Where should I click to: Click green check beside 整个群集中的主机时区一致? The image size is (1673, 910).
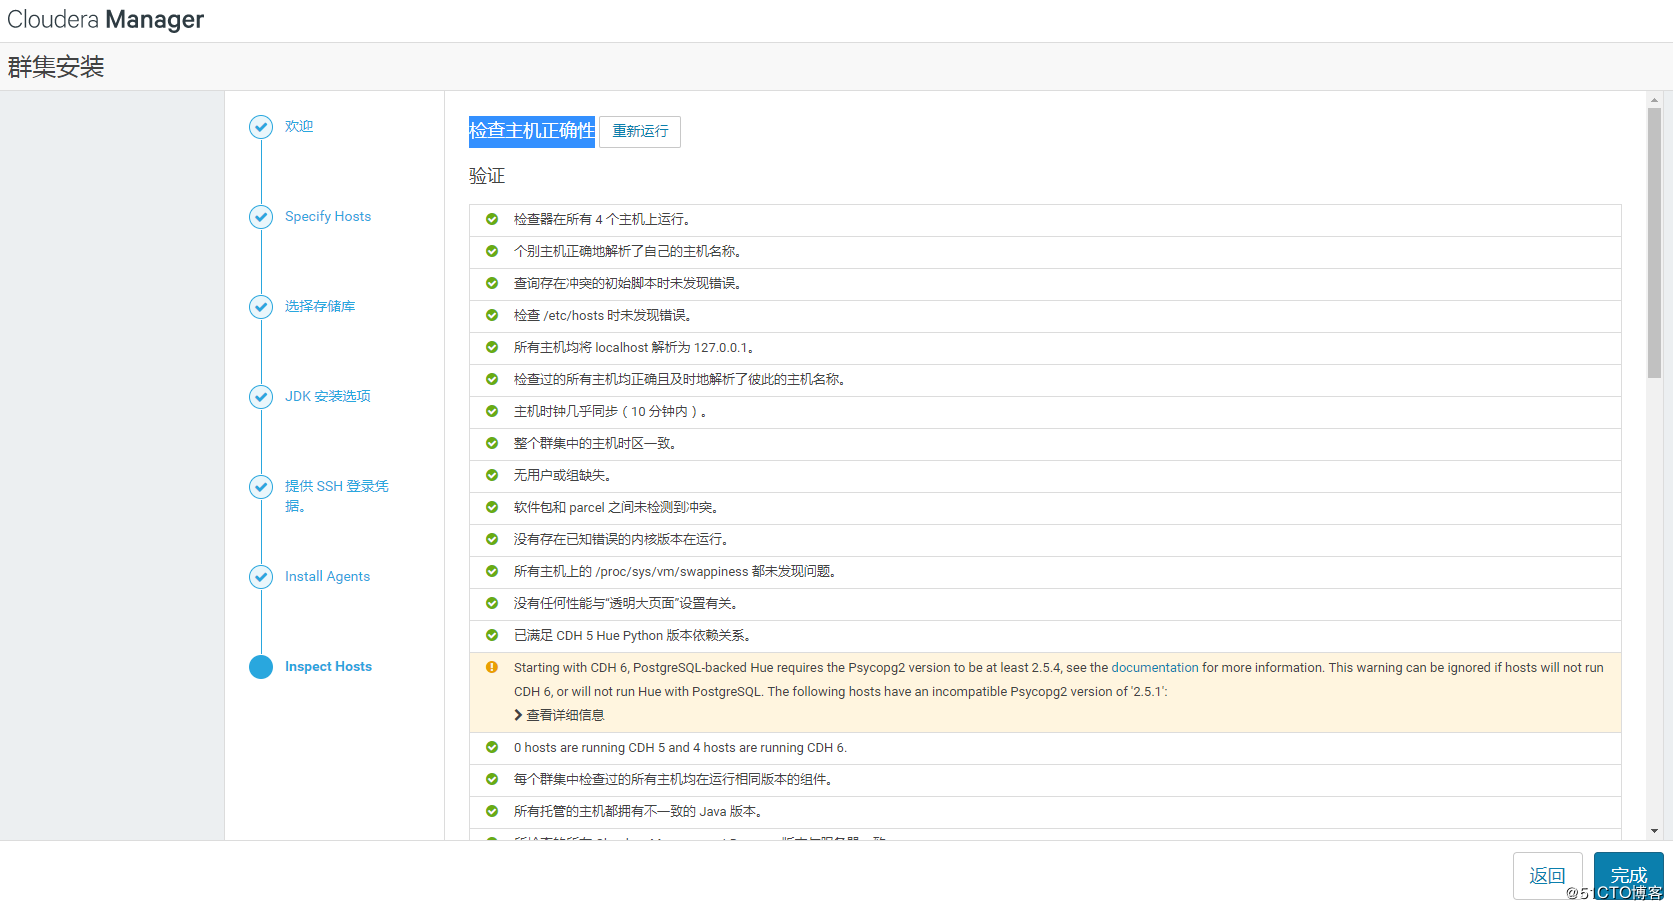[492, 443]
